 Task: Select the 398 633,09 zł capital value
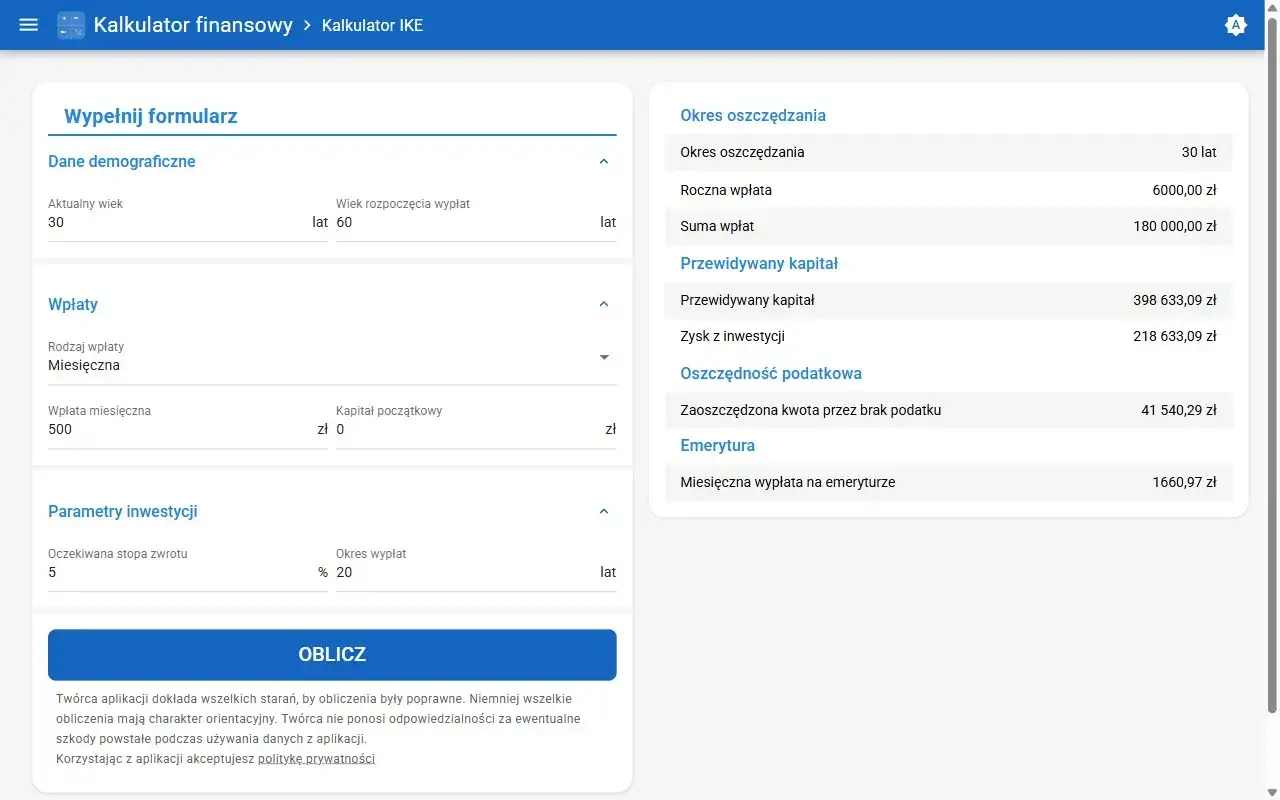pos(1175,300)
